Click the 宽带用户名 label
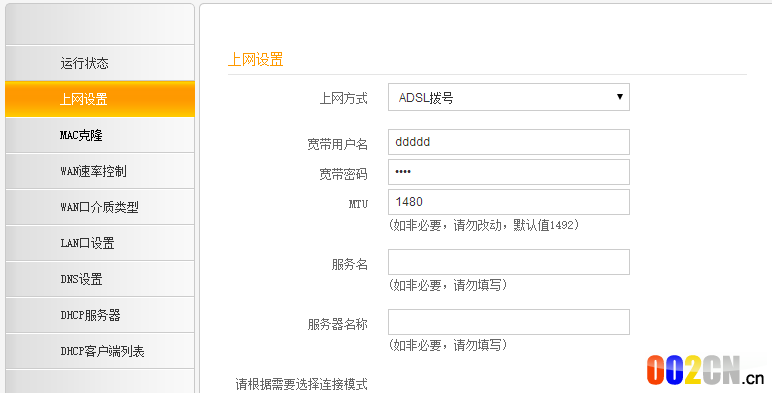The height and width of the screenshot is (393, 772). pyautogui.click(x=337, y=144)
